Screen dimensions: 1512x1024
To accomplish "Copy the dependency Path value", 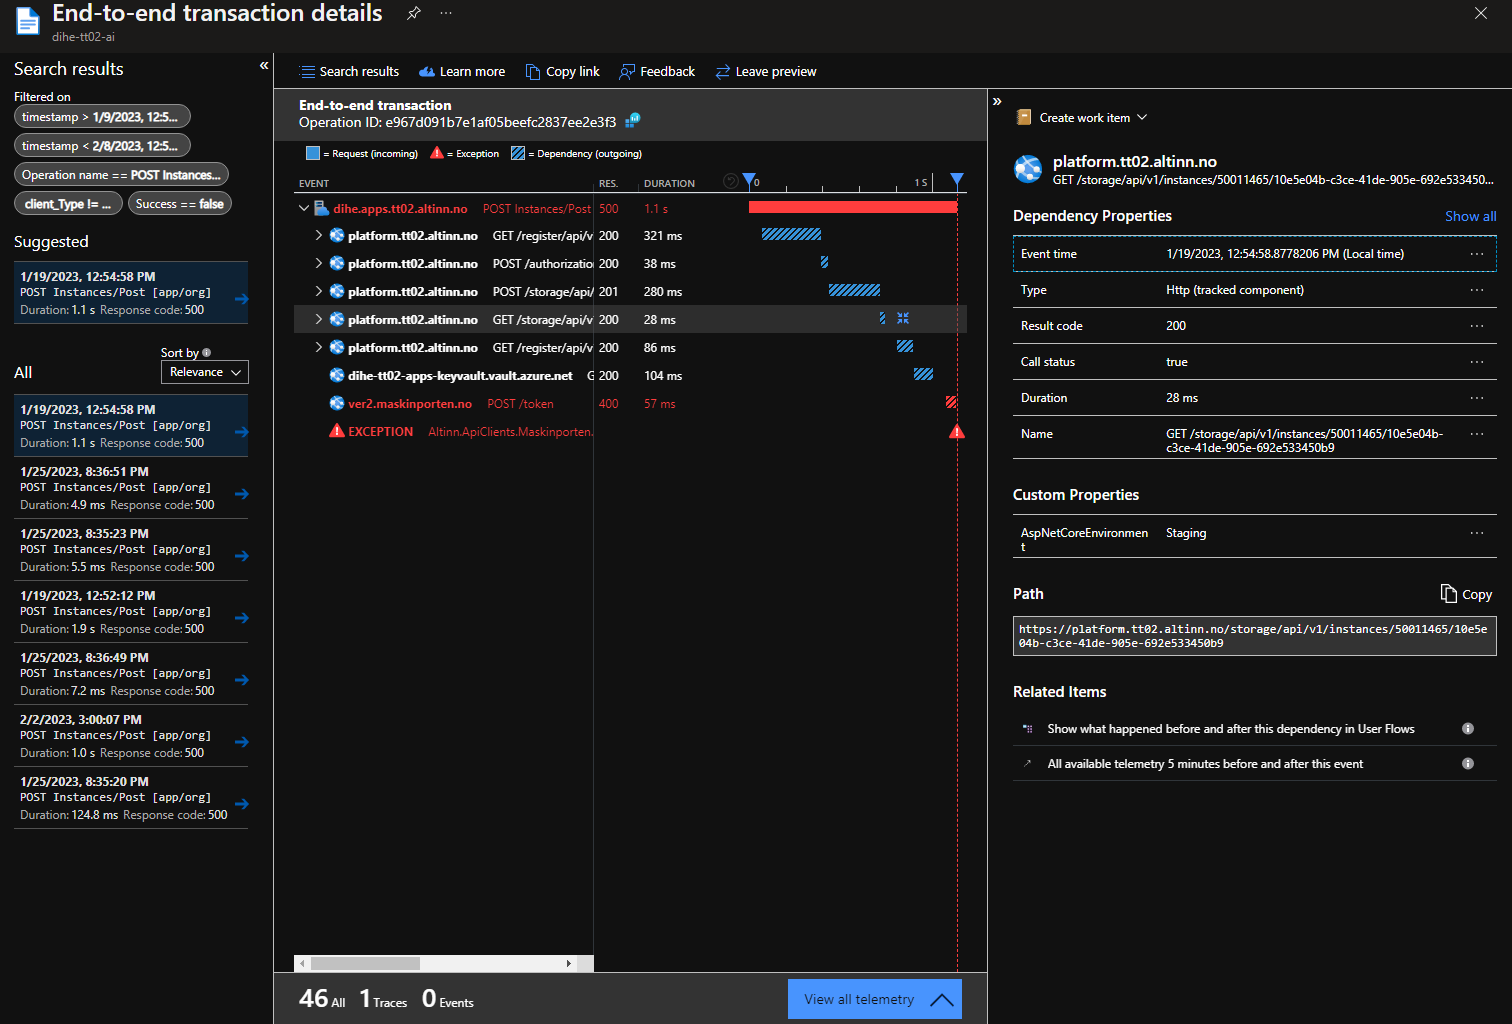I will (x=1466, y=594).
